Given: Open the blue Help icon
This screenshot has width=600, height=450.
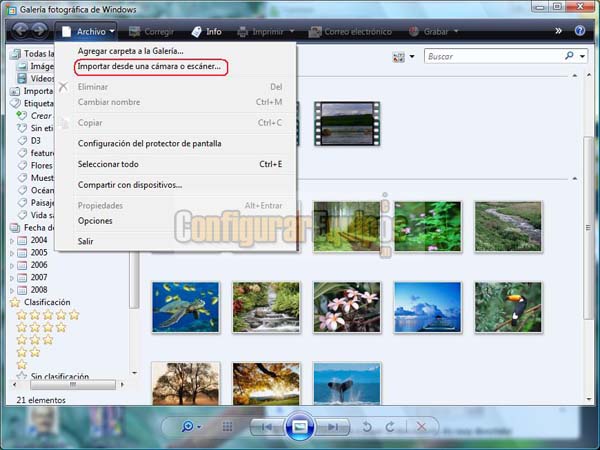Looking at the screenshot, I should [x=580, y=31].
